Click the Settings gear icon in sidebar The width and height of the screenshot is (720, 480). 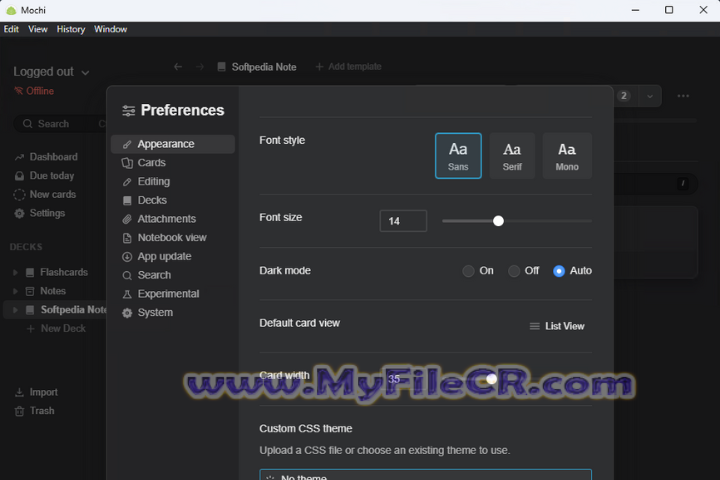coord(19,214)
